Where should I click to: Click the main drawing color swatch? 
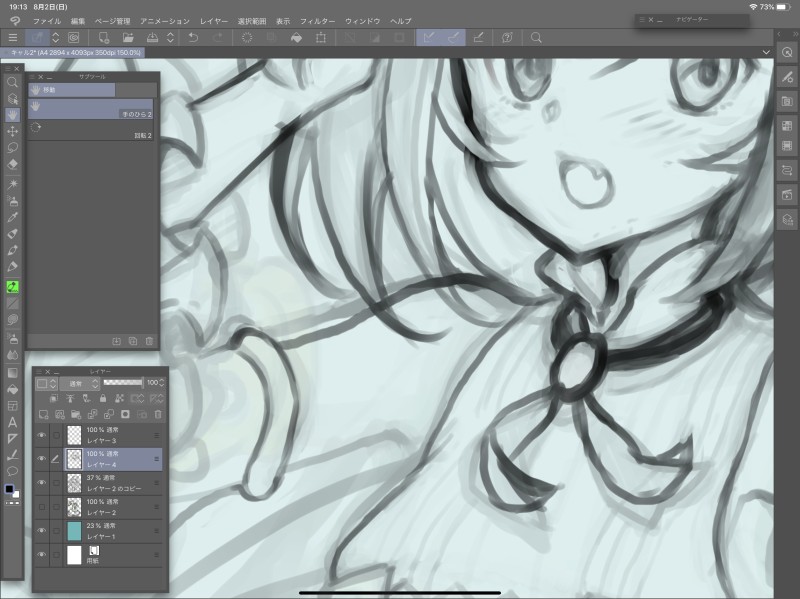tap(9, 489)
